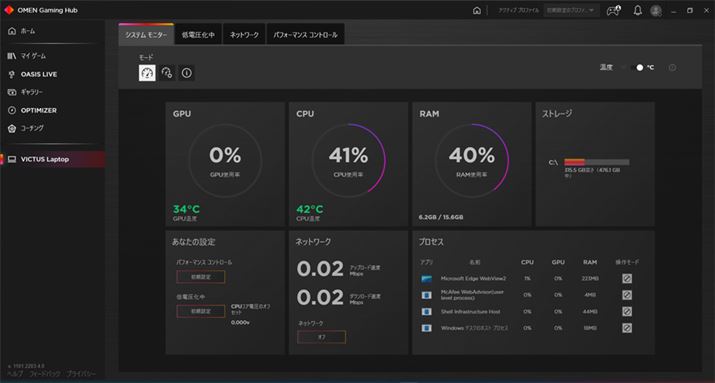Switch to ネットワーク tab
Viewport: 715px width, 383px height.
pyautogui.click(x=244, y=35)
